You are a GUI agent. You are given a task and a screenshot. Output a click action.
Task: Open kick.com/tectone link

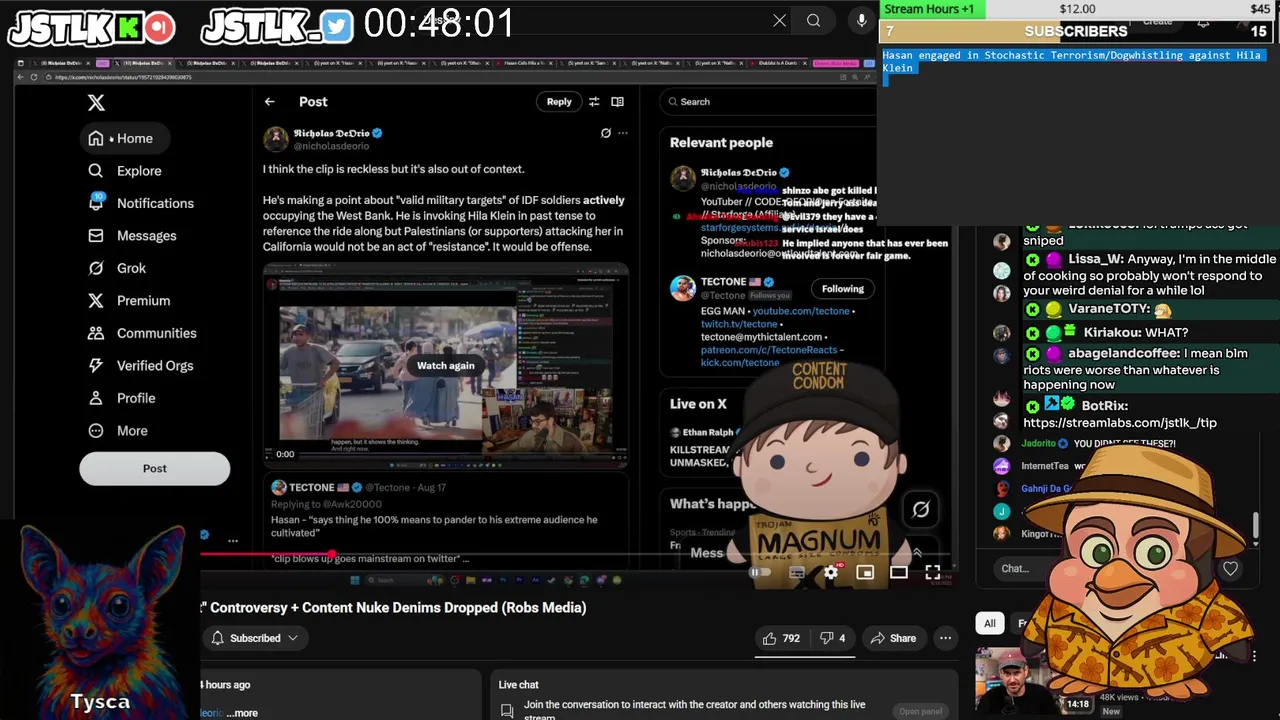(x=740, y=363)
